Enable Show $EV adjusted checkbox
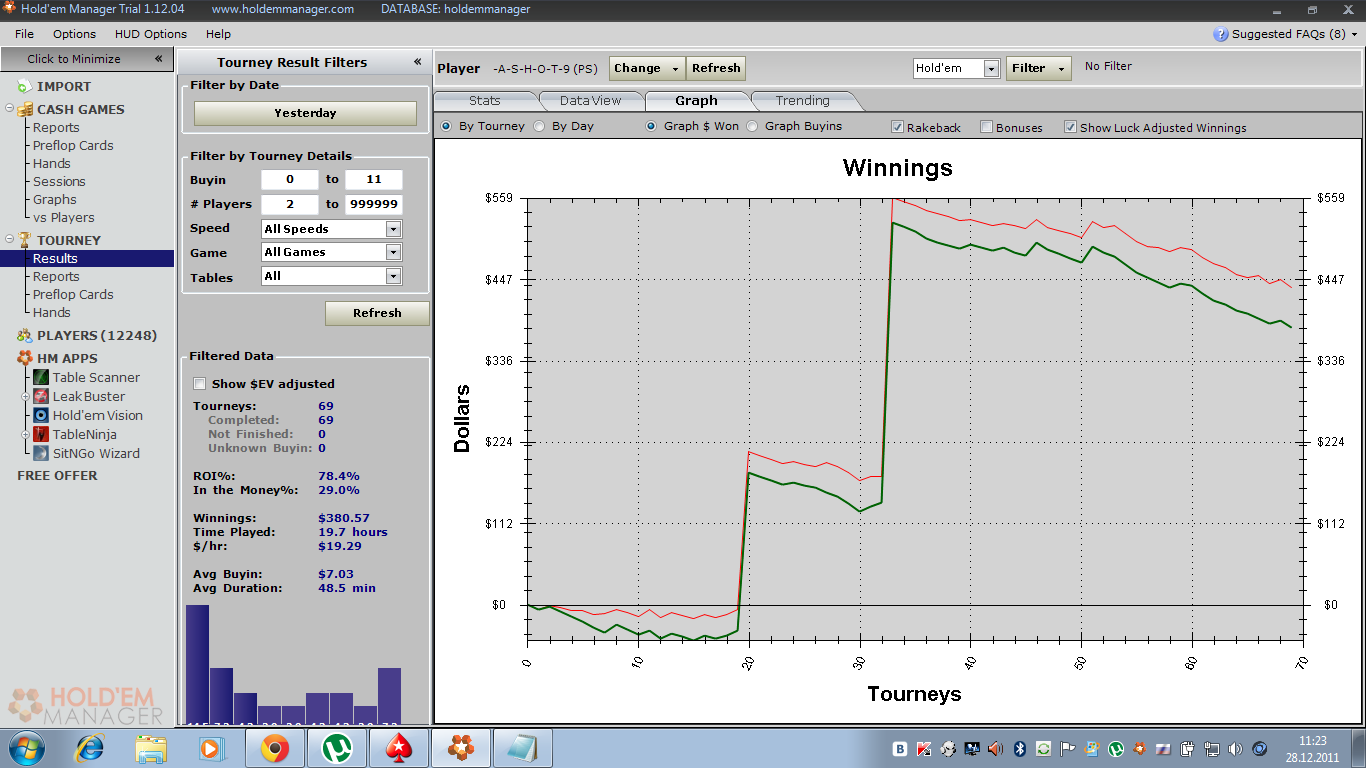The width and height of the screenshot is (1366, 768). 199,384
